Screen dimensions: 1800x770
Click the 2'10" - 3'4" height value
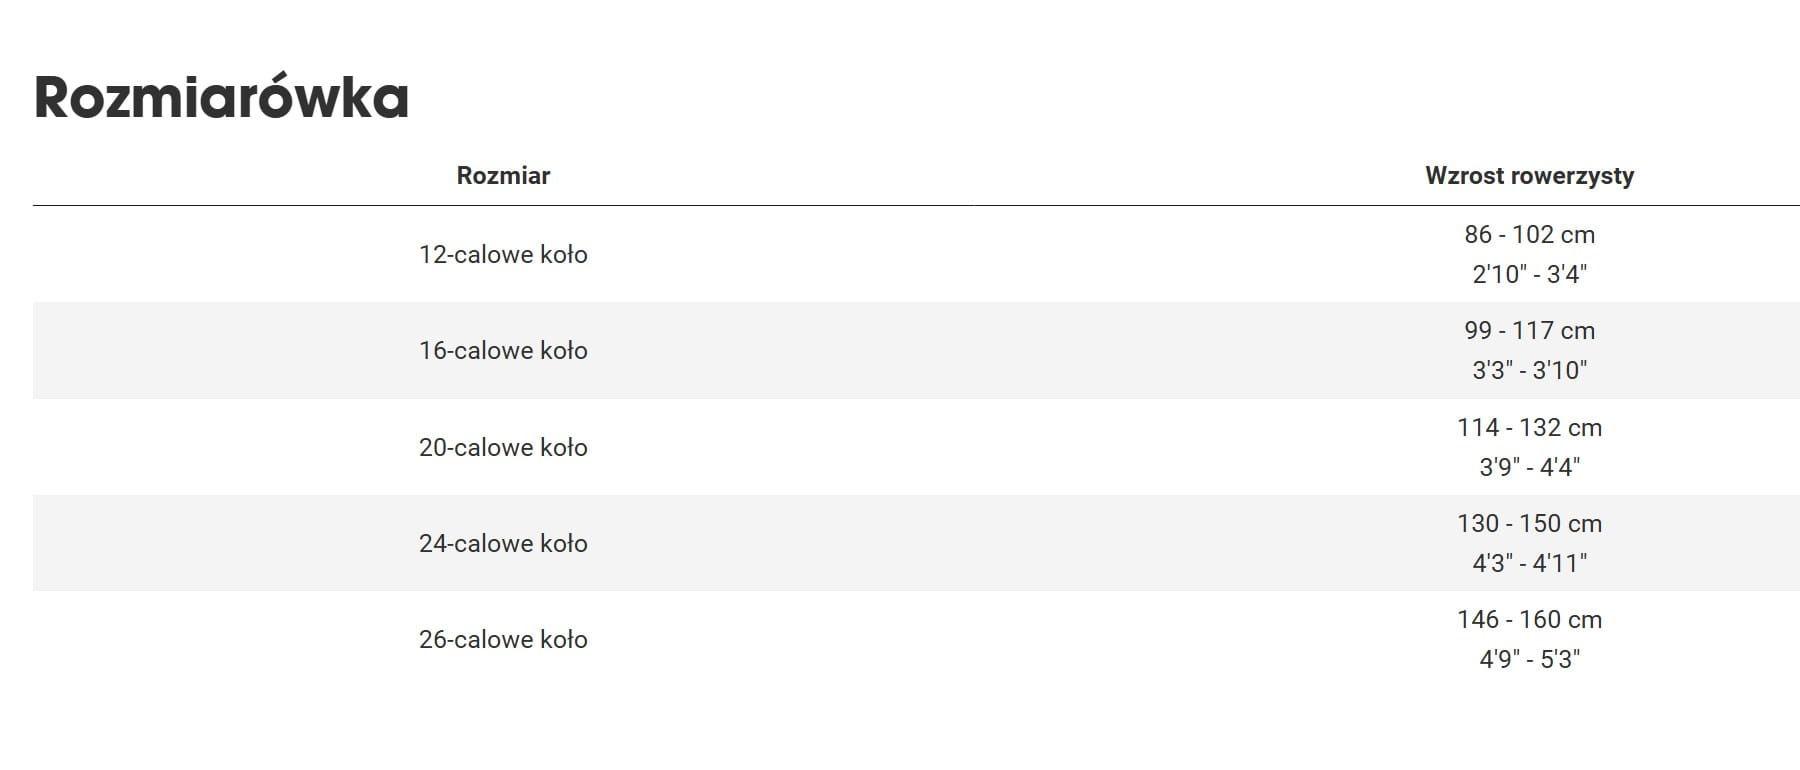coord(1529,274)
